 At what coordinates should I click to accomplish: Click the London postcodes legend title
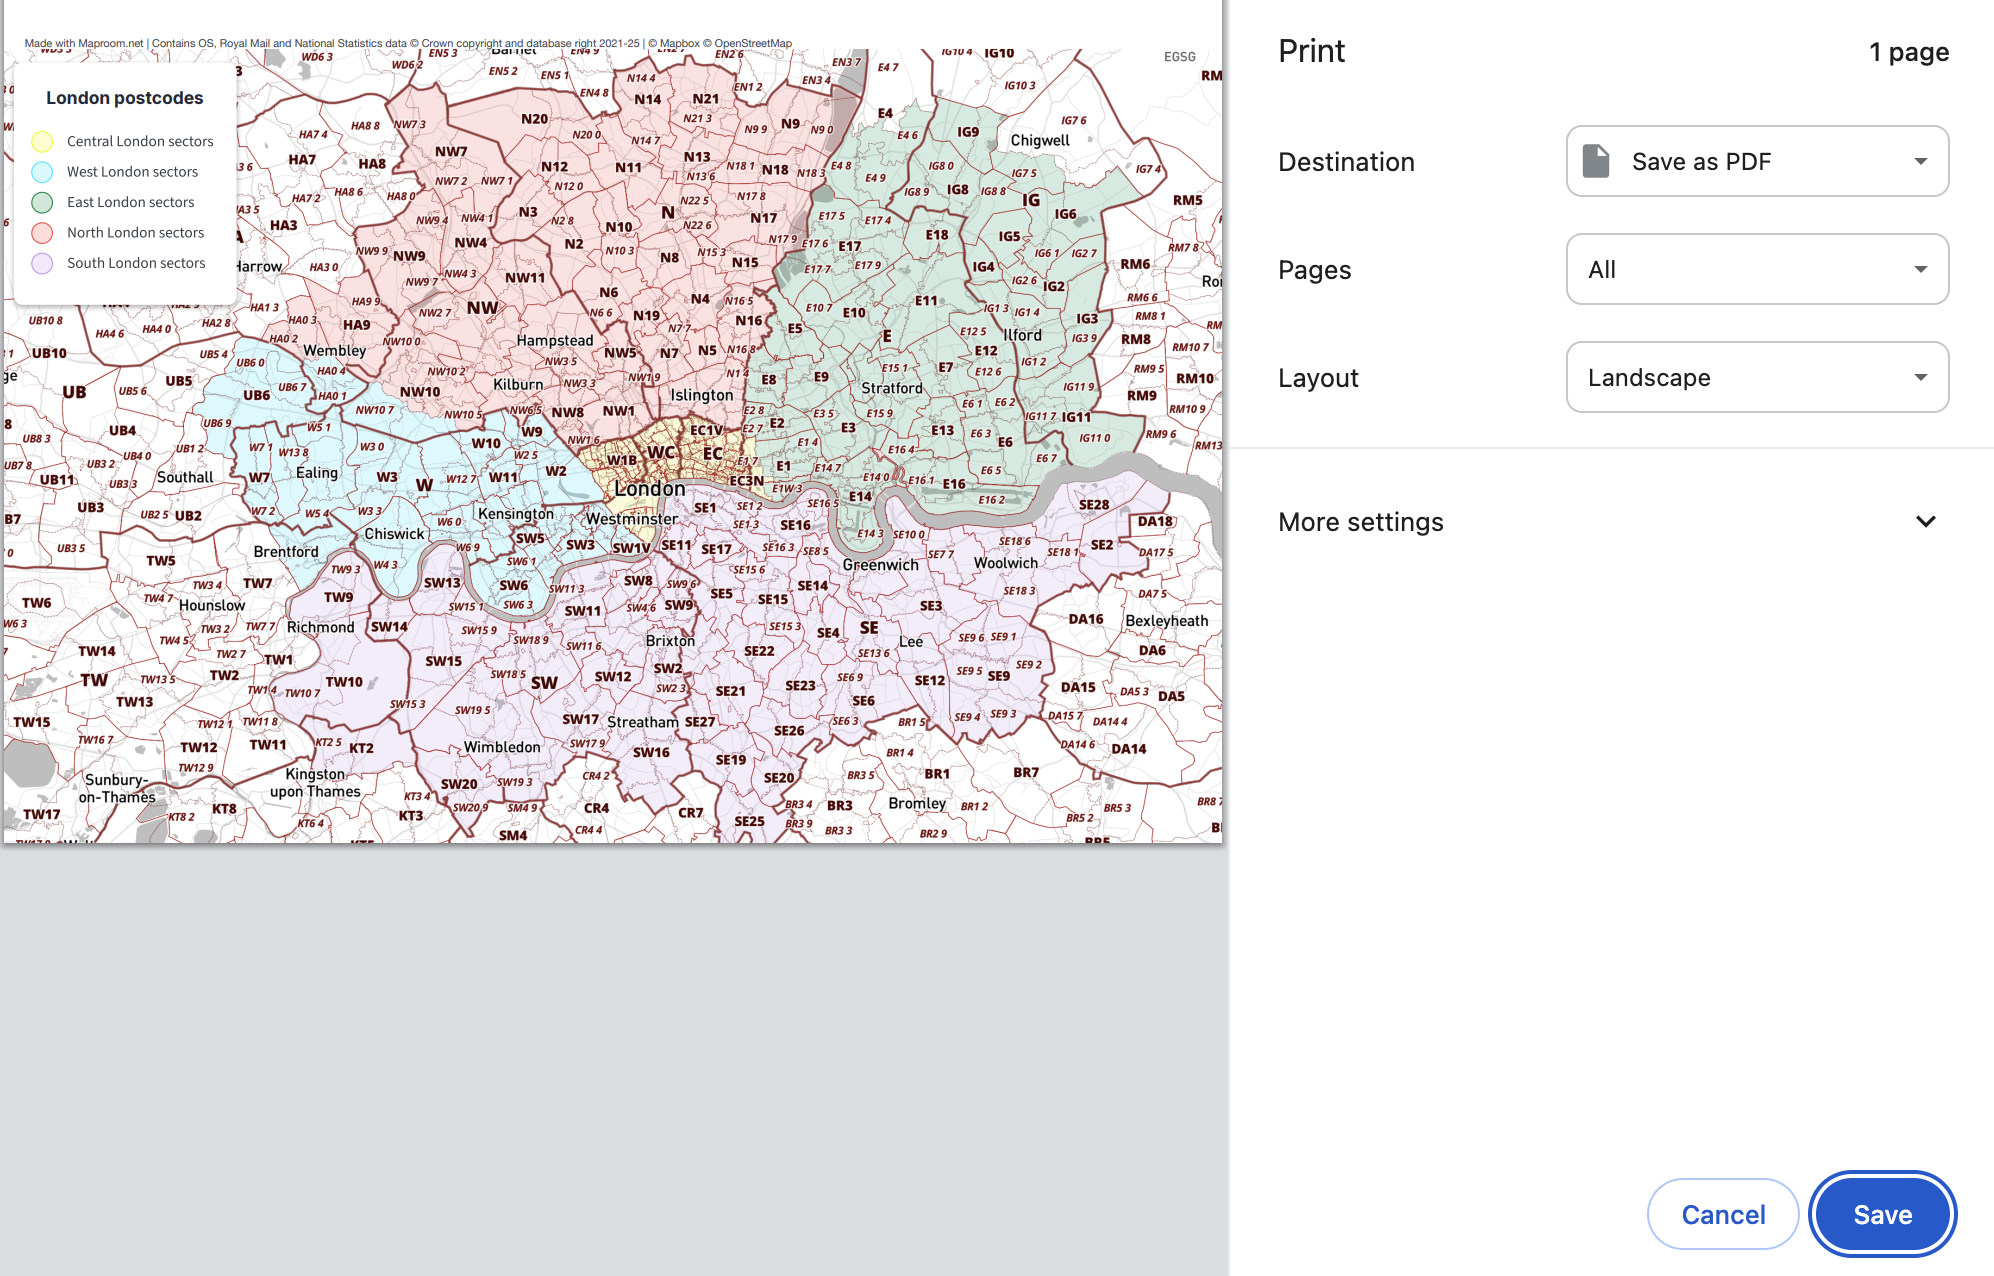[124, 98]
